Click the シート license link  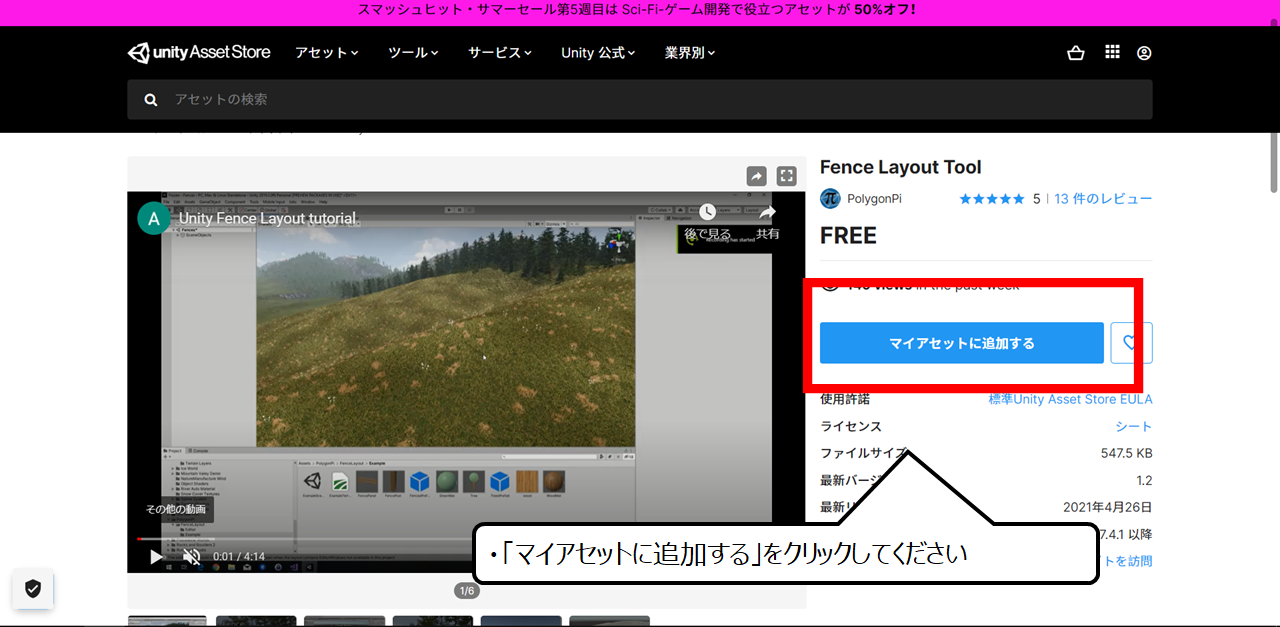(1134, 426)
